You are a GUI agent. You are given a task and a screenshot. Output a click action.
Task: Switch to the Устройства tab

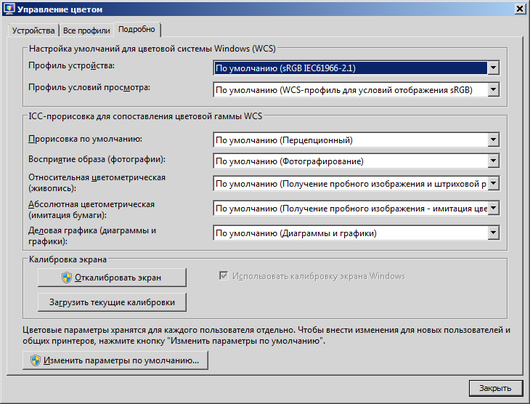(x=33, y=30)
